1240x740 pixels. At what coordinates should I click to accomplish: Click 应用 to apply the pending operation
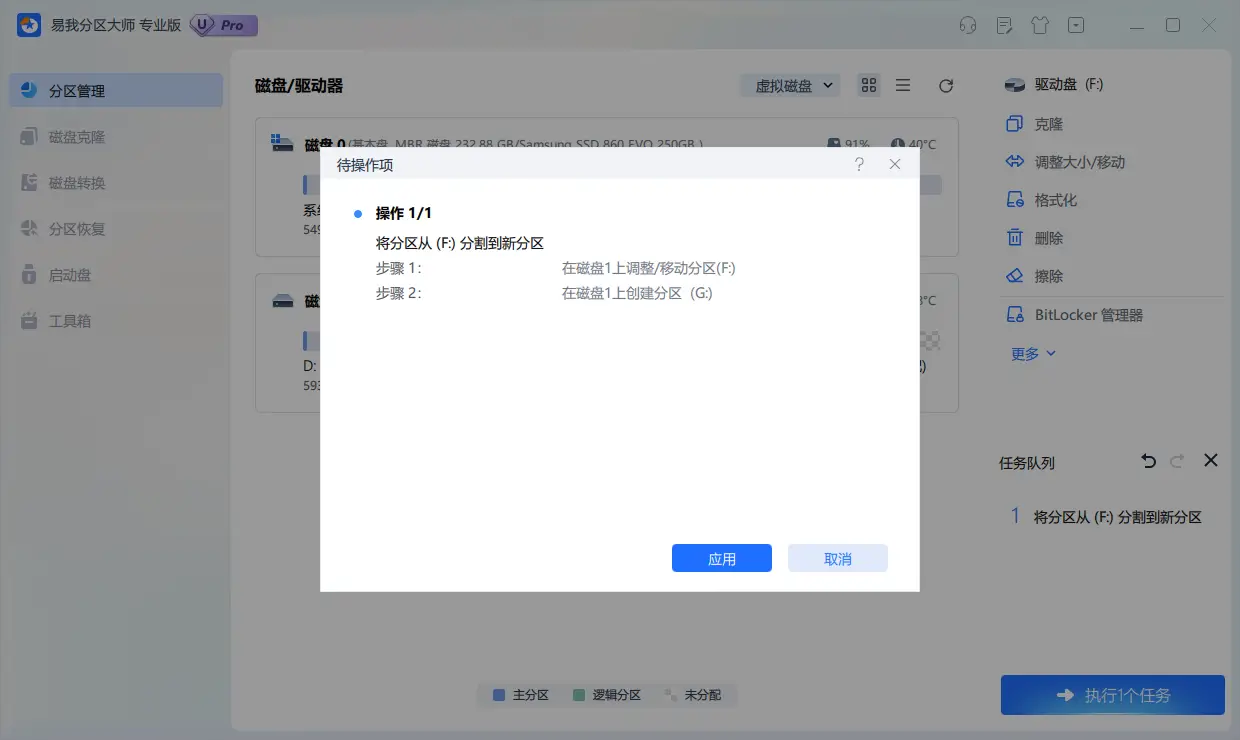[x=721, y=558]
